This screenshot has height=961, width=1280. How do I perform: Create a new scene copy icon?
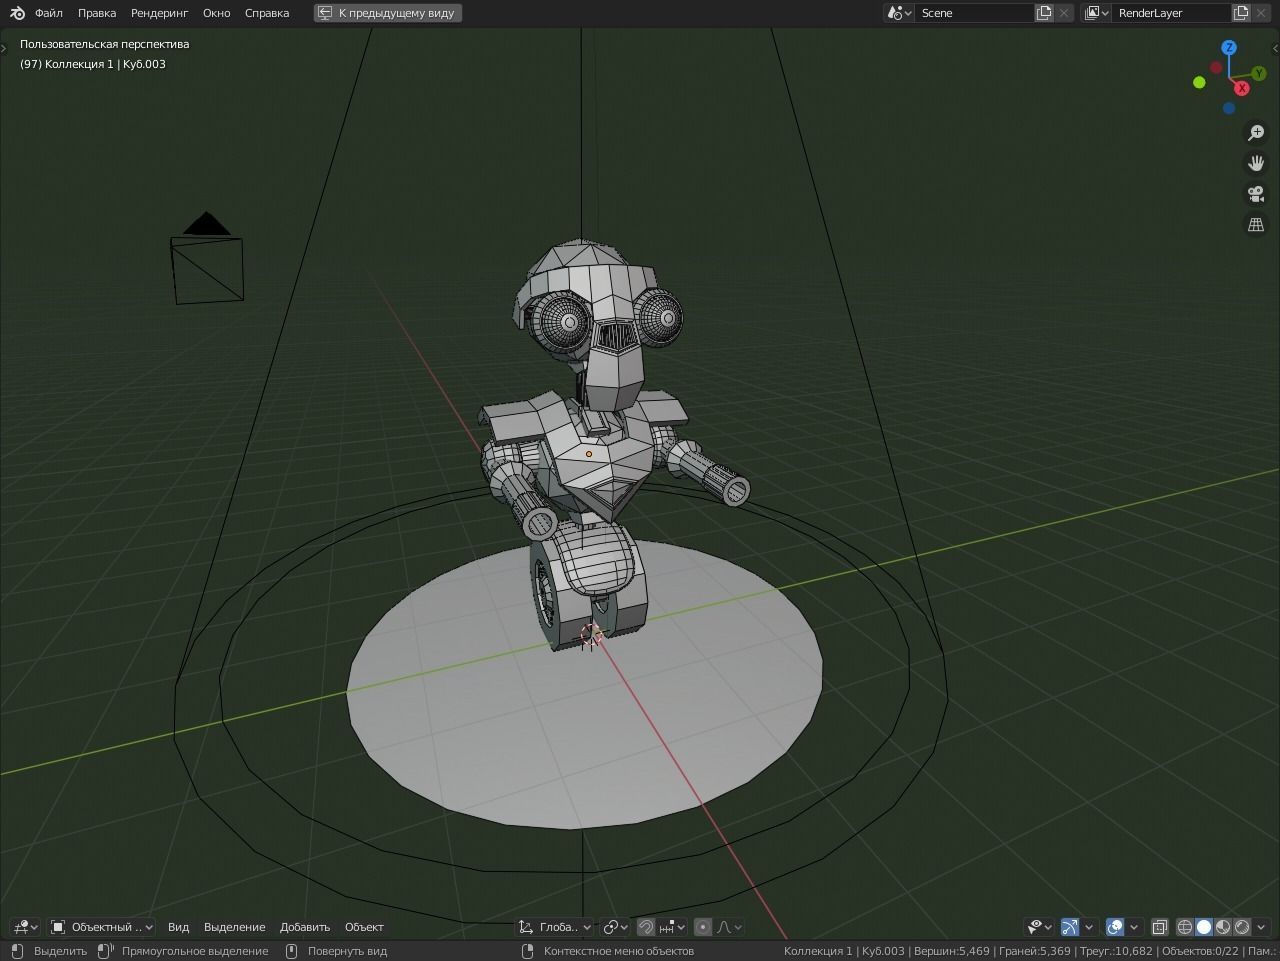[x=1044, y=13]
